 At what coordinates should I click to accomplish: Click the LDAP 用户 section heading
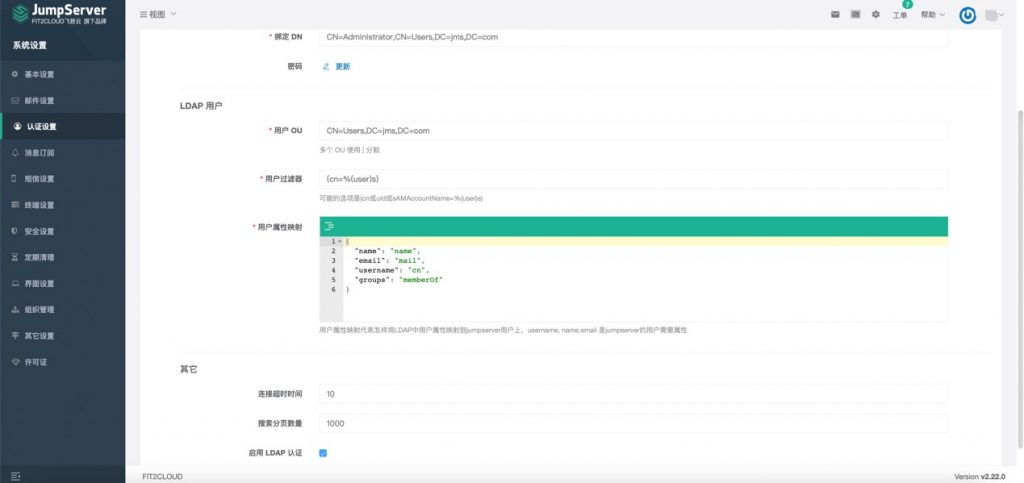[201, 106]
